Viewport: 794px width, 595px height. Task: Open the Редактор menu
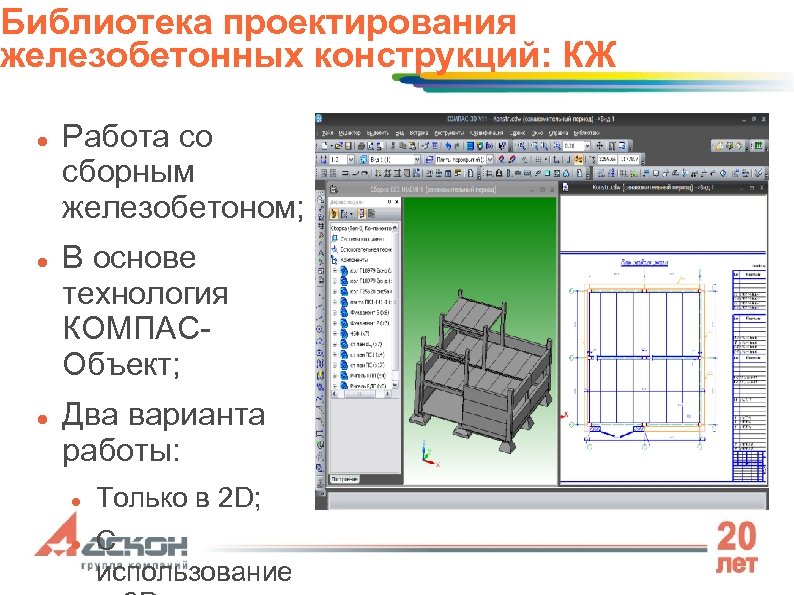point(349,133)
